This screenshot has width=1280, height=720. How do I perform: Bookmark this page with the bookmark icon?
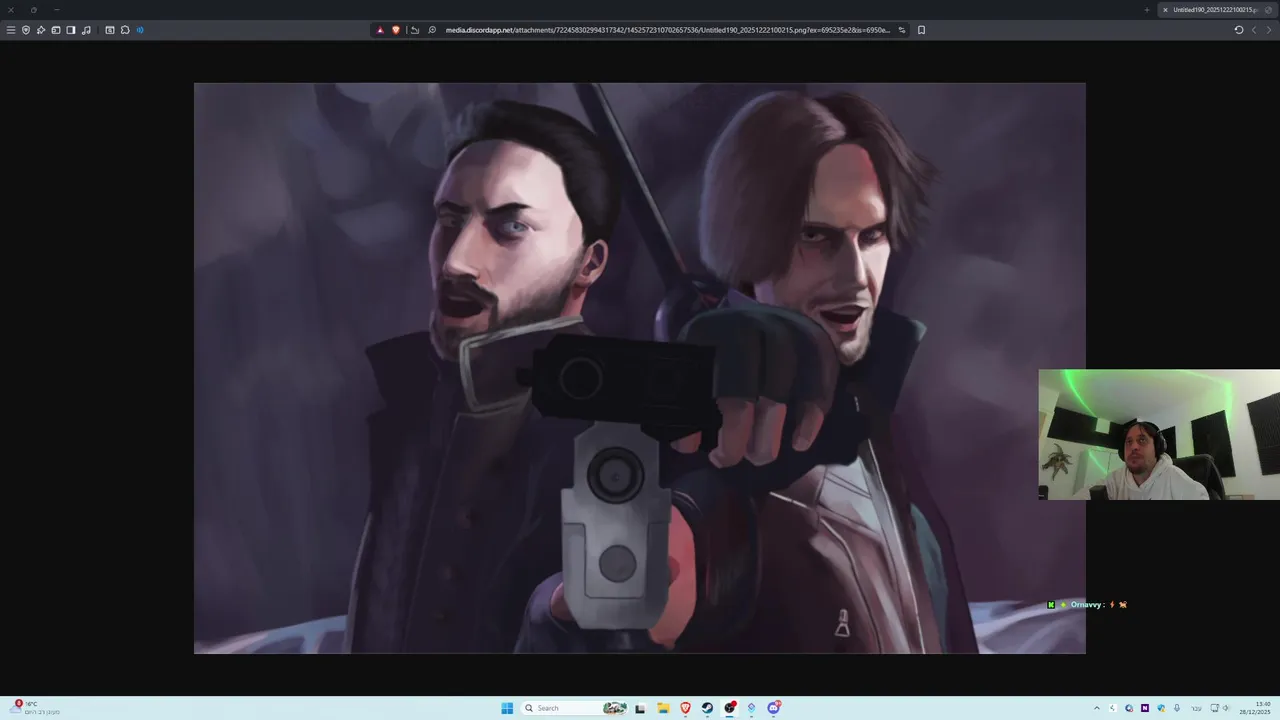click(921, 30)
